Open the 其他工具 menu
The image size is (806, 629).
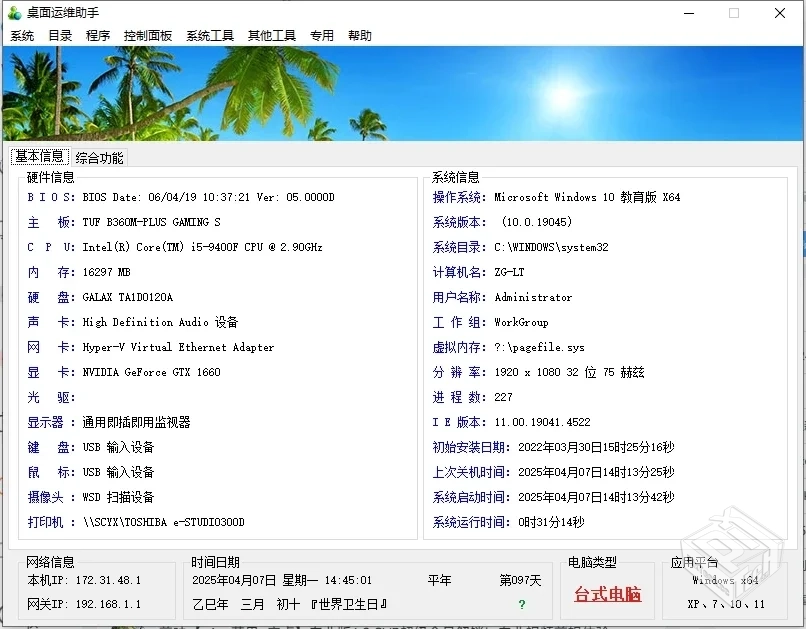[x=271, y=35]
